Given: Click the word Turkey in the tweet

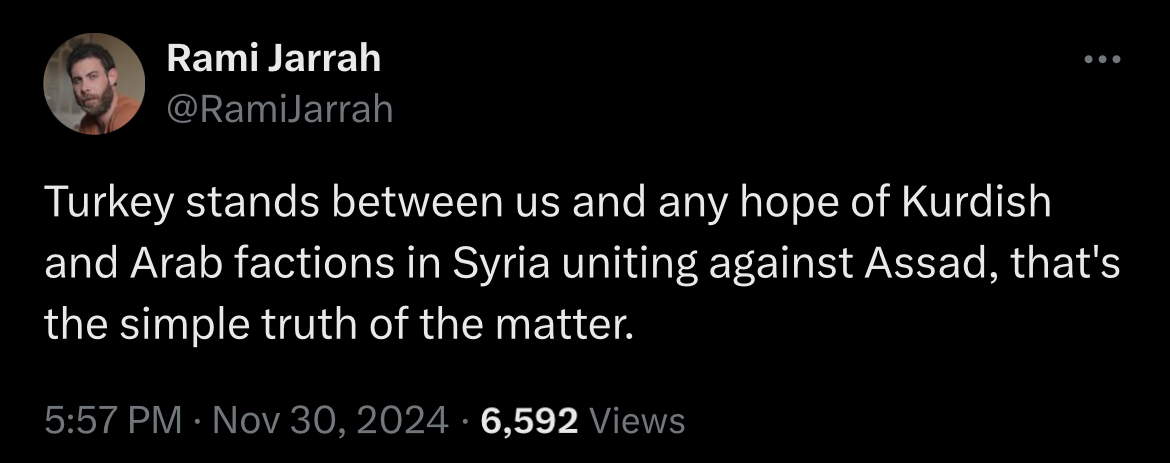Looking at the screenshot, I should 102,204.
